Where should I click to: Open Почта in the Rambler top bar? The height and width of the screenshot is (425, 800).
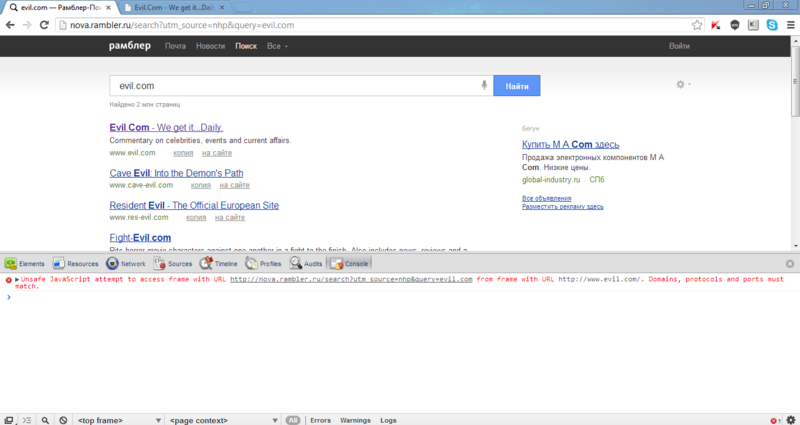click(x=176, y=46)
